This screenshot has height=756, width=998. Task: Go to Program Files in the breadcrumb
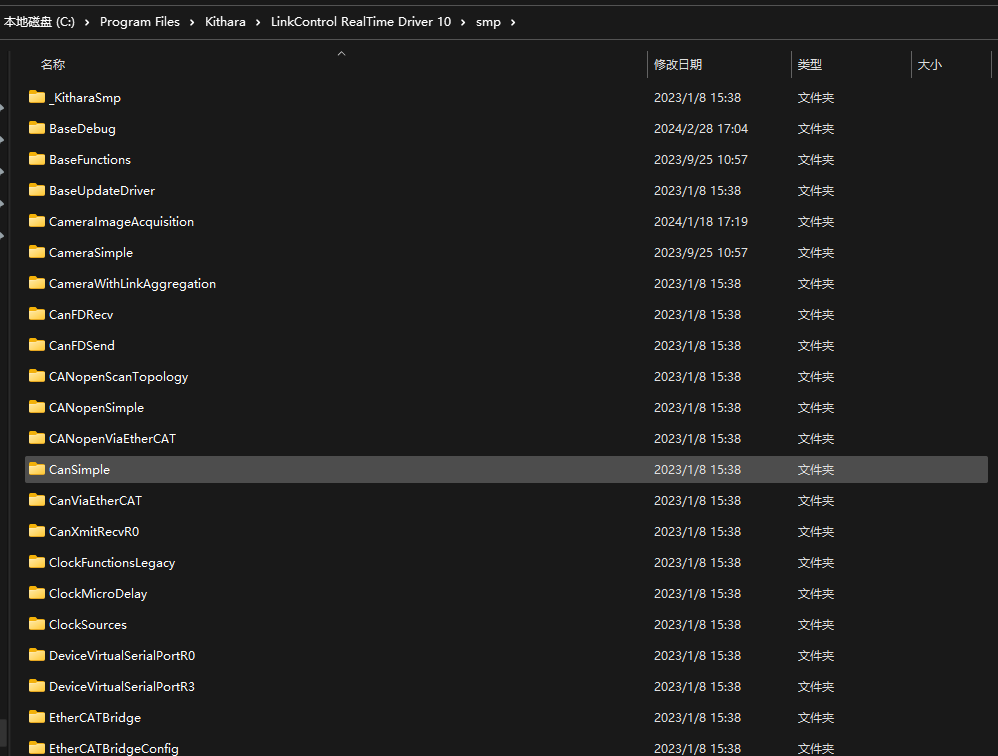point(140,22)
